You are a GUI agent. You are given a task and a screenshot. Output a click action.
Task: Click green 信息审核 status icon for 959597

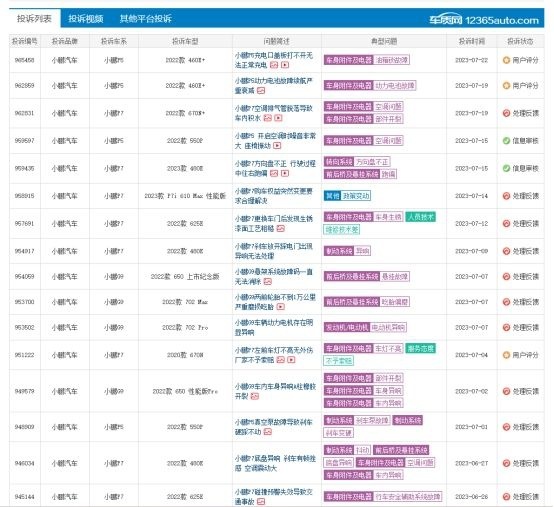pyautogui.click(x=506, y=141)
